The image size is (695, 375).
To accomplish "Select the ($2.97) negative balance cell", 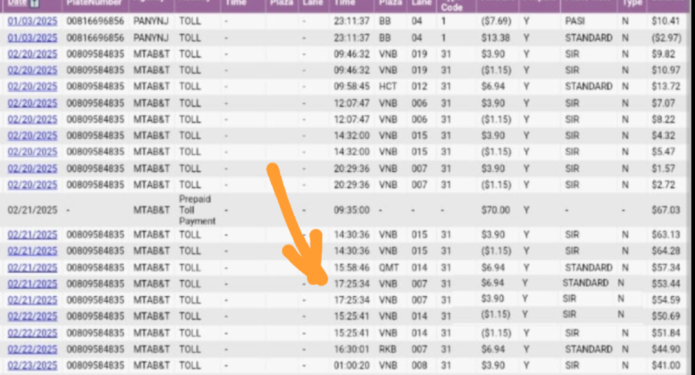I will point(666,38).
